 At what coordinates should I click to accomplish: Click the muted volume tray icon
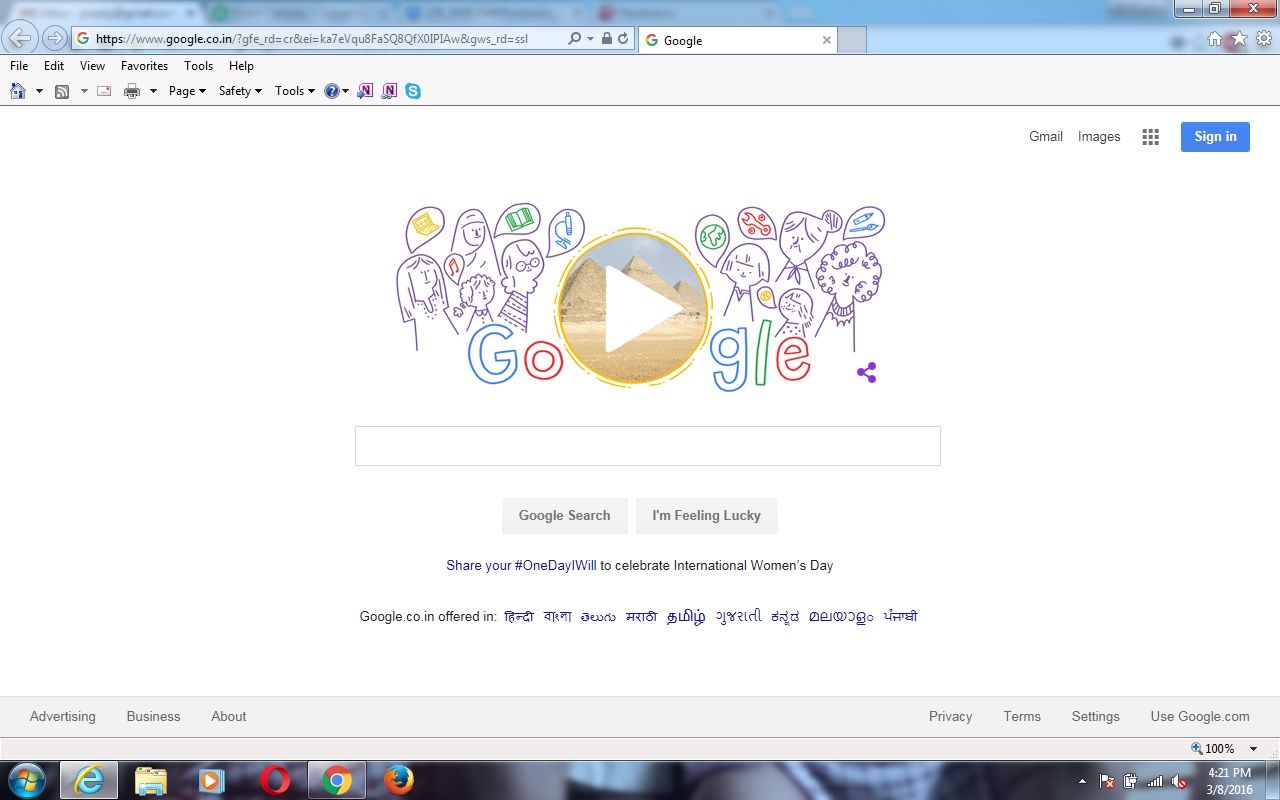coord(1180,781)
